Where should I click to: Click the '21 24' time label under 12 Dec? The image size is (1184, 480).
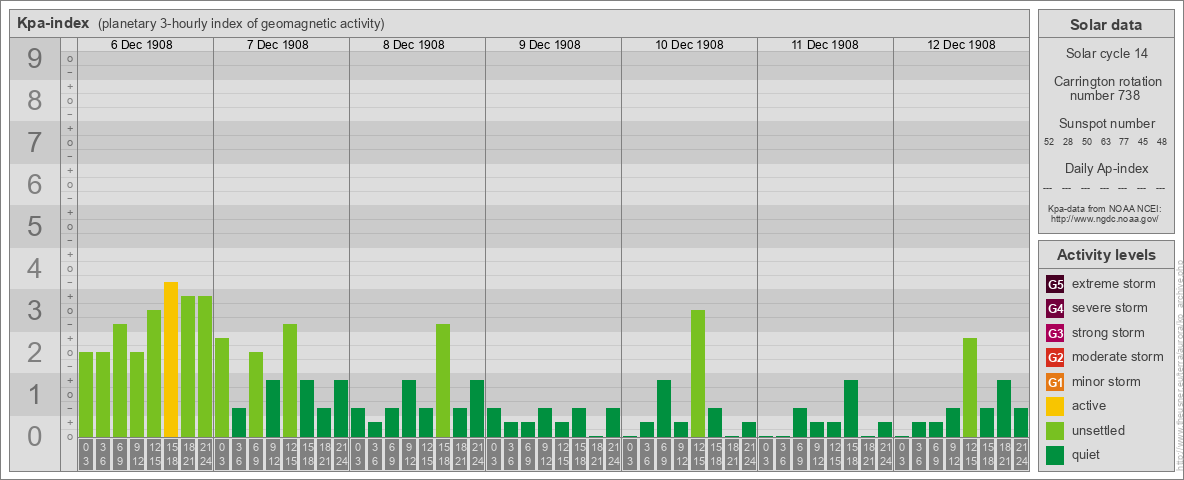[x=1020, y=454]
